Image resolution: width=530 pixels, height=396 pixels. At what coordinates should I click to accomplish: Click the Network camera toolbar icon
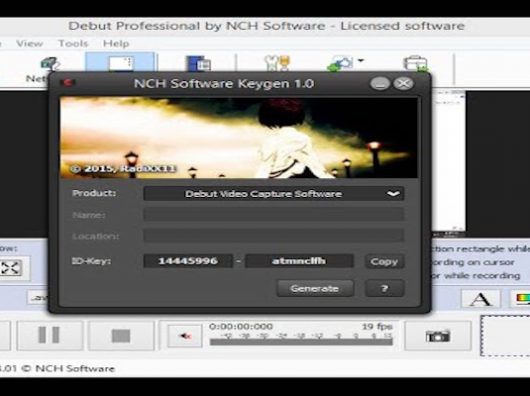(50, 64)
